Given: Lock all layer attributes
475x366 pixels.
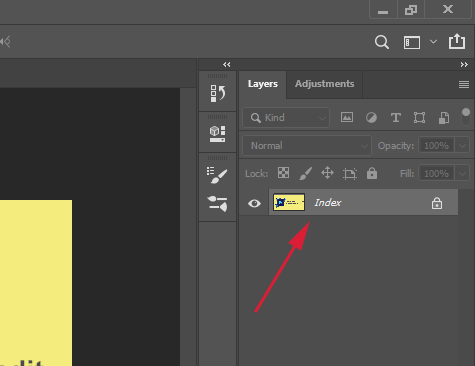Looking at the screenshot, I should pos(372,173).
